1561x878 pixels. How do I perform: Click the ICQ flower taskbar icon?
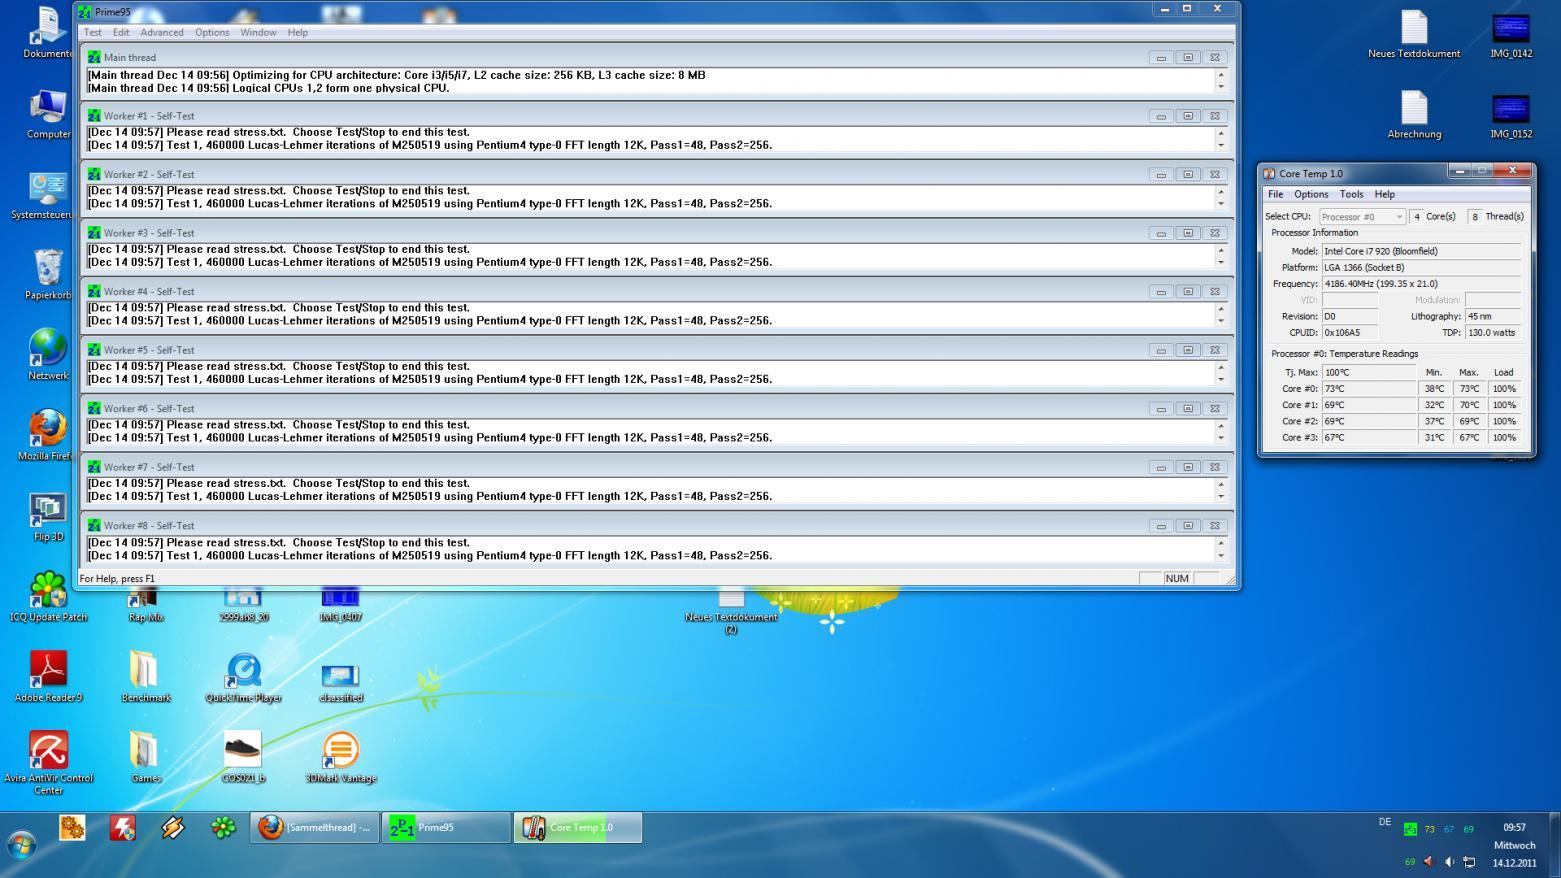(x=223, y=827)
